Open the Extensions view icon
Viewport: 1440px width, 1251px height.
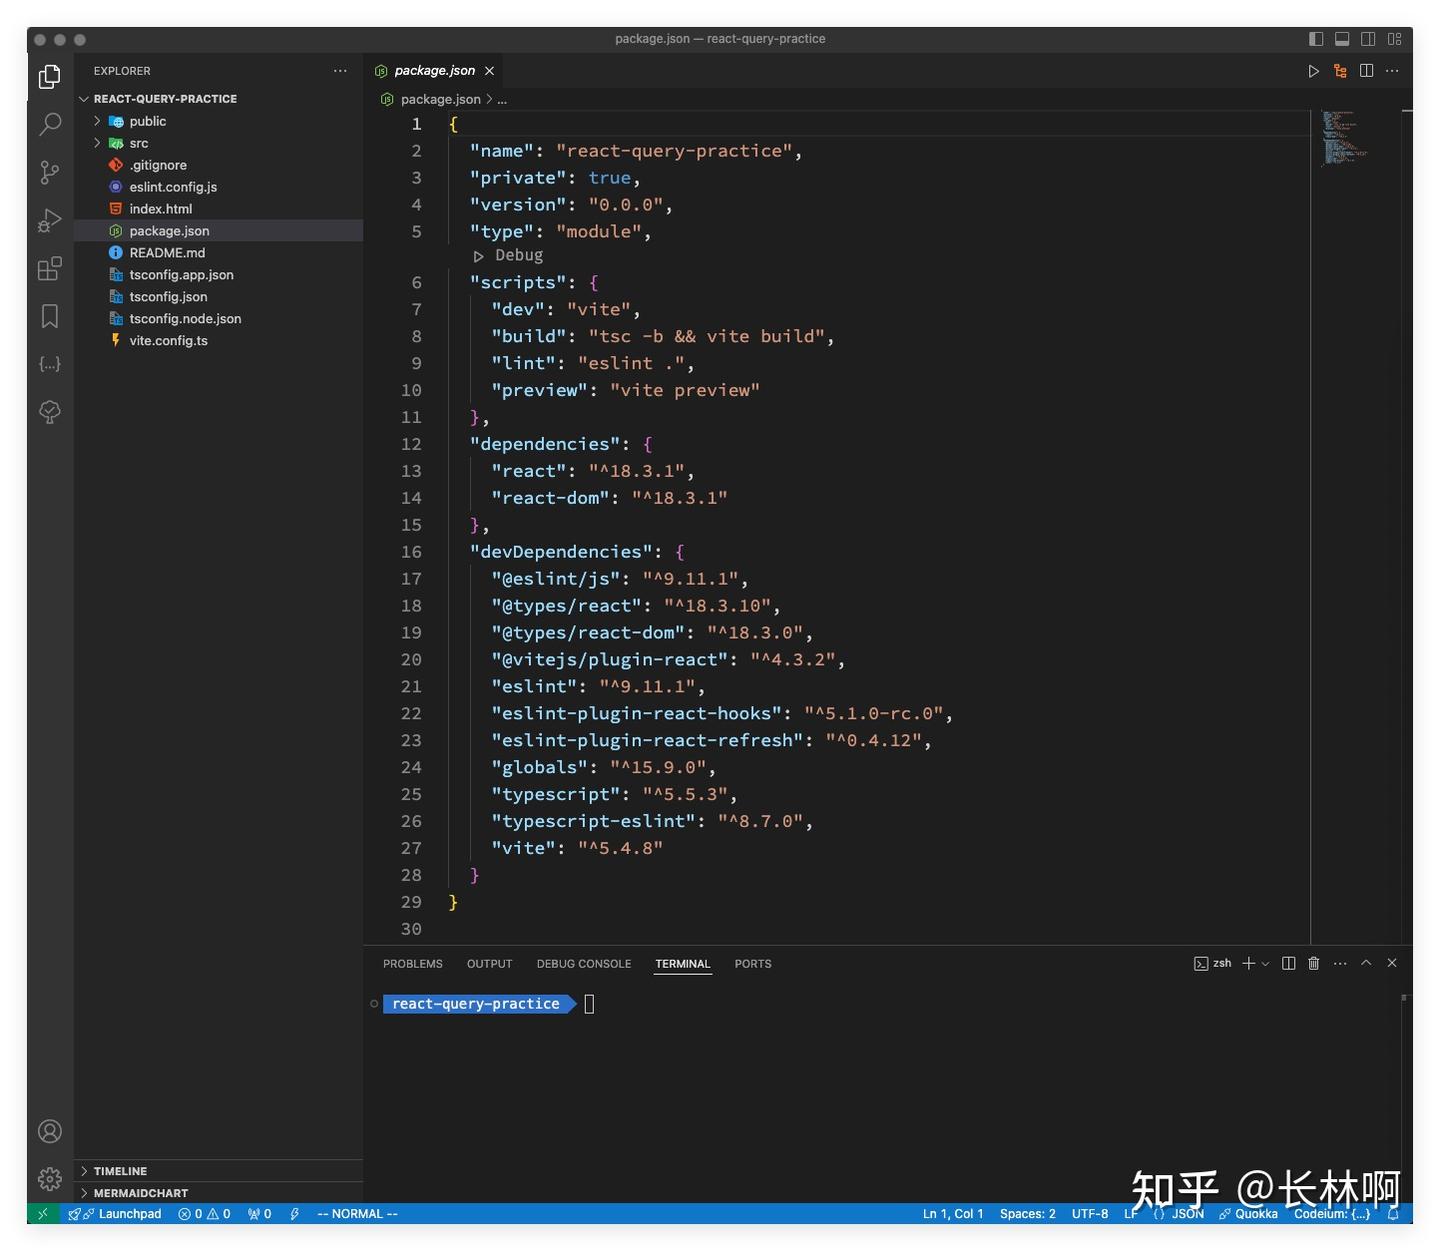click(49, 268)
